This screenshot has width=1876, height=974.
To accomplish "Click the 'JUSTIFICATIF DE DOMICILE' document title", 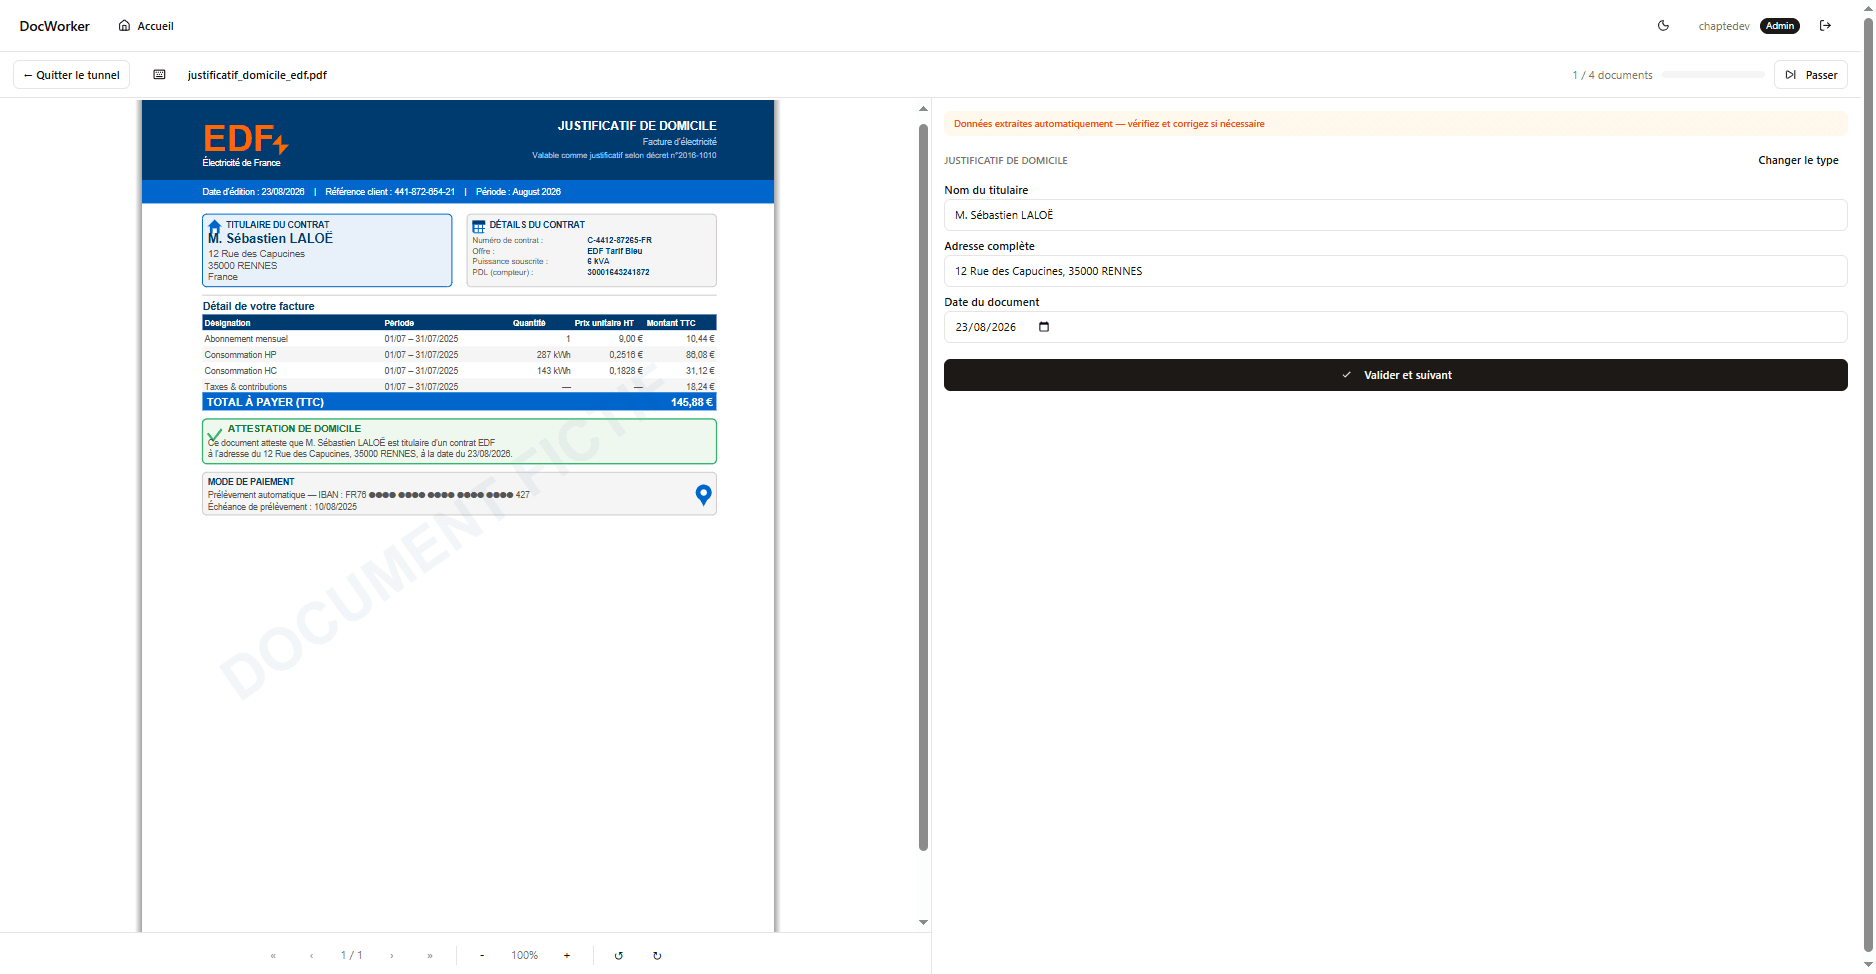I will [x=637, y=126].
